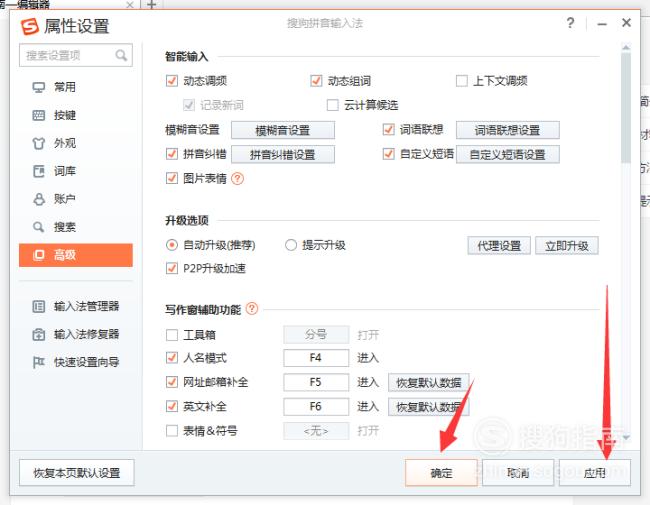Click the help icon next to 图片表情
Viewport: 650px width, 505px height.
(237, 179)
